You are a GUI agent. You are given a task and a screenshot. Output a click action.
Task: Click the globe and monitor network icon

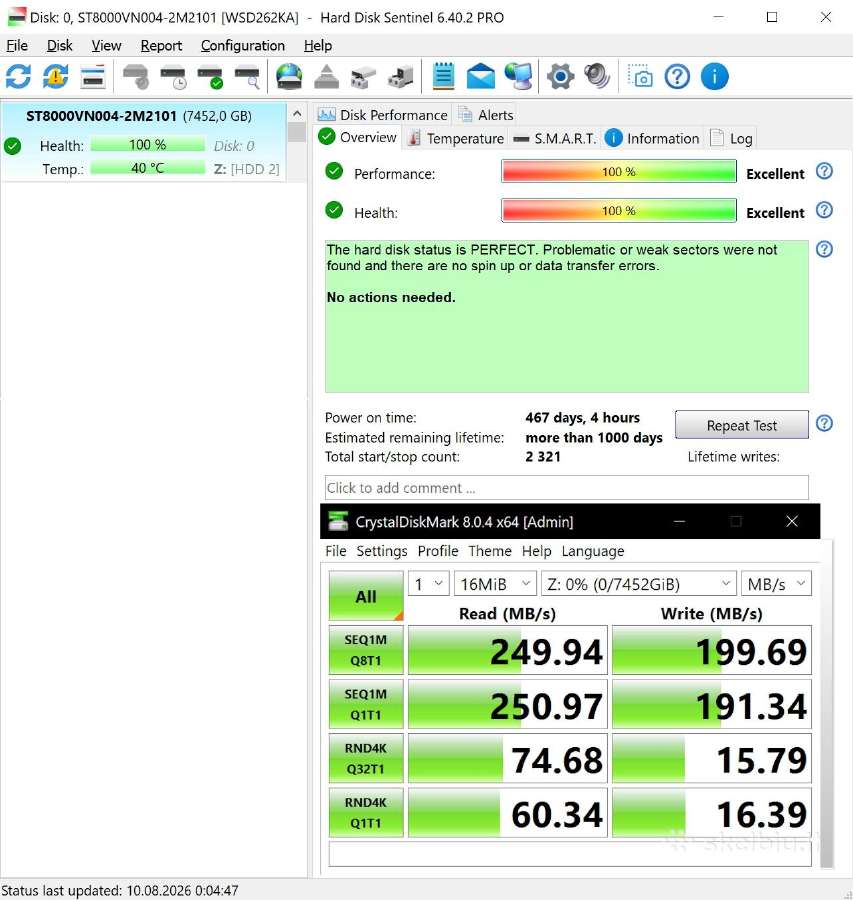518,76
